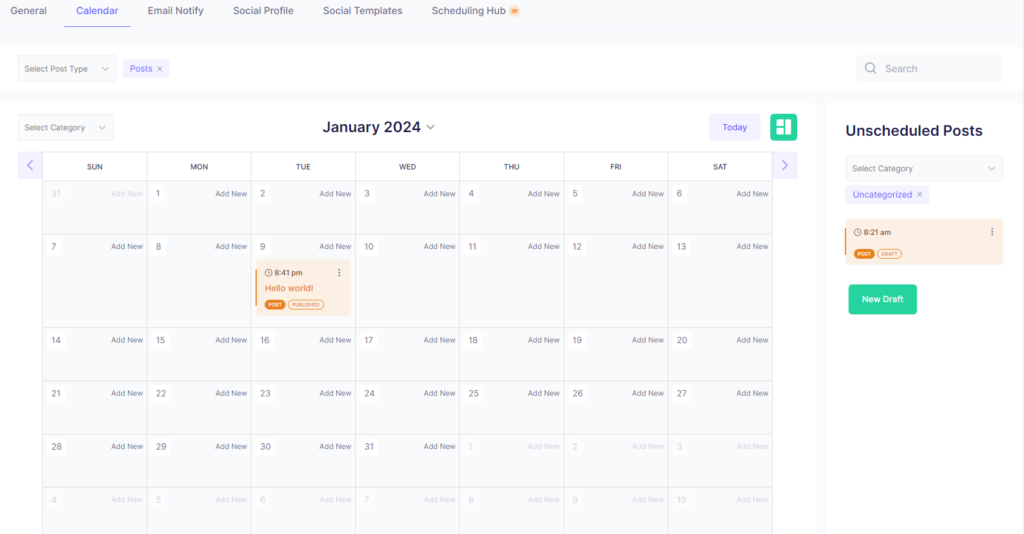This screenshot has width=1024, height=534.
Task: Go to previous month with left arrow
Action: tap(30, 165)
